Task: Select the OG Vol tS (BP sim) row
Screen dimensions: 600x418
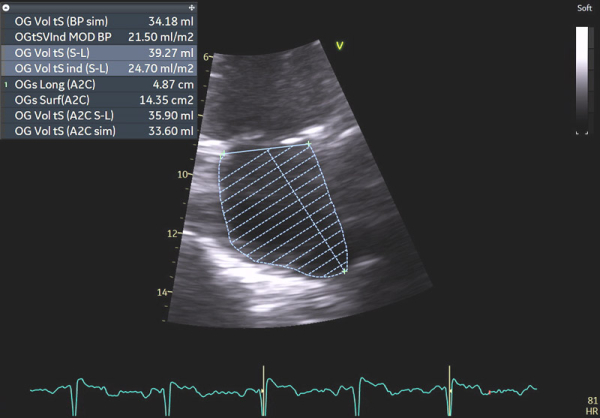Action: pyautogui.click(x=100, y=20)
